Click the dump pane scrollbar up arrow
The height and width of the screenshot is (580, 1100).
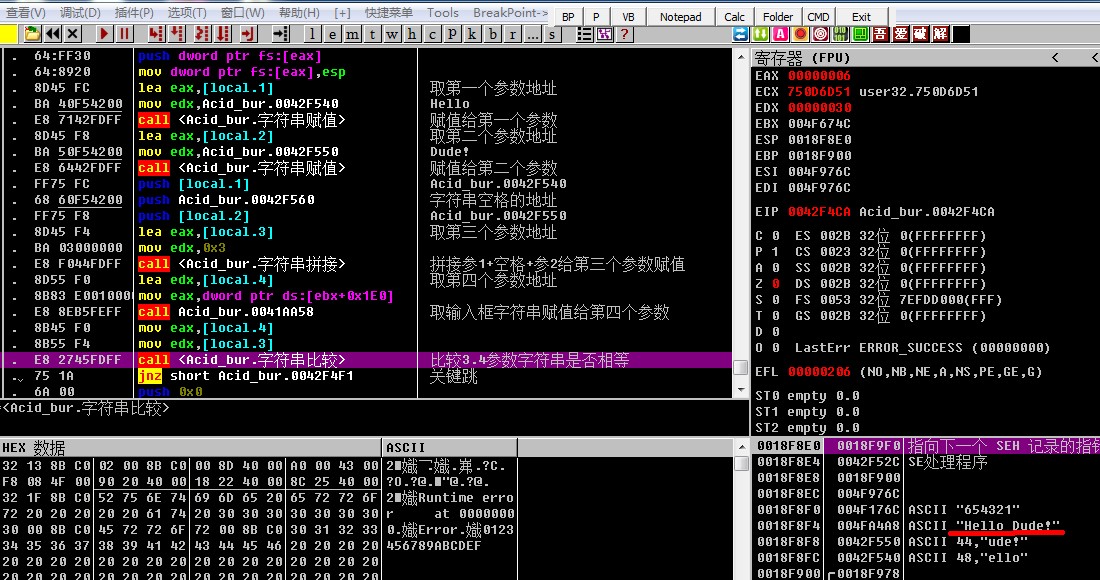pyautogui.click(x=742, y=446)
